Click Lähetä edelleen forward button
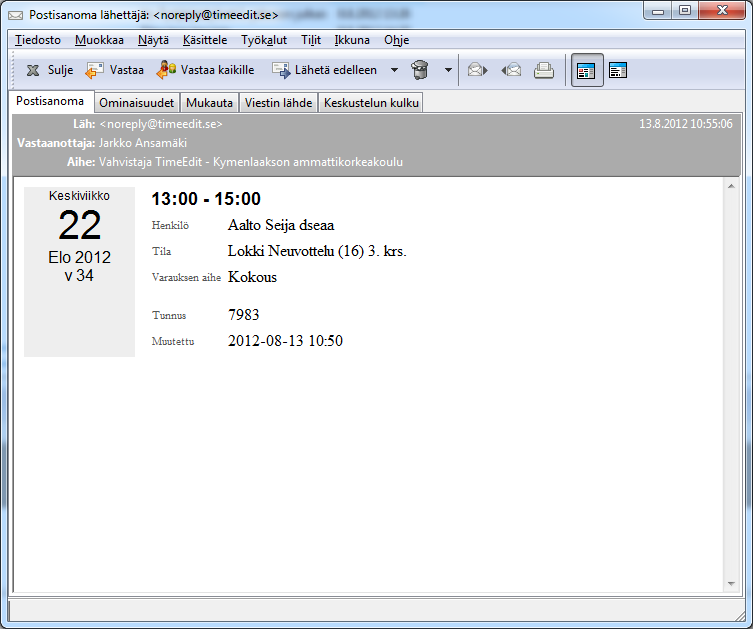This screenshot has height=629, width=753. (x=325, y=70)
